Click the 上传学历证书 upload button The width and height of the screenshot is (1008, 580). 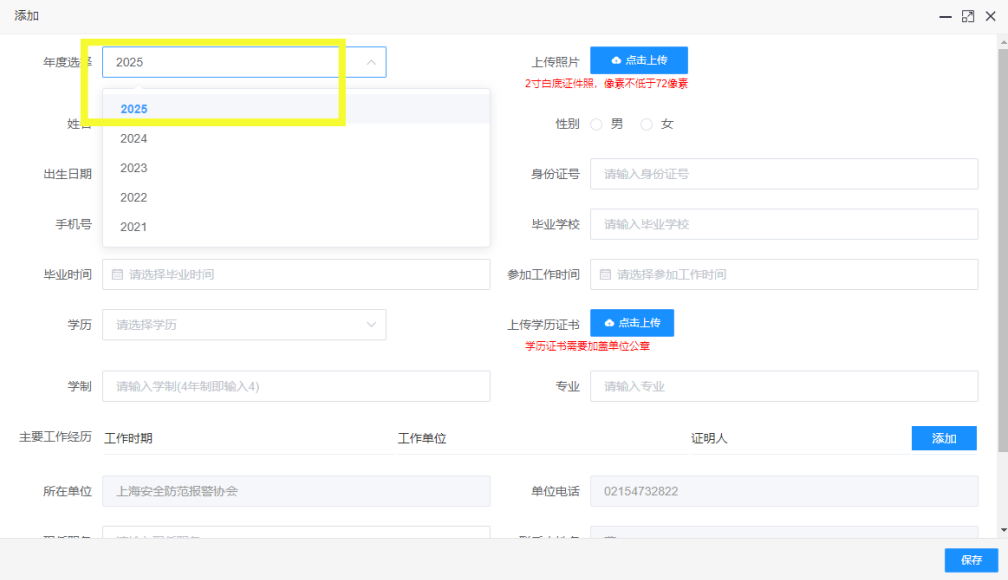[x=631, y=323]
